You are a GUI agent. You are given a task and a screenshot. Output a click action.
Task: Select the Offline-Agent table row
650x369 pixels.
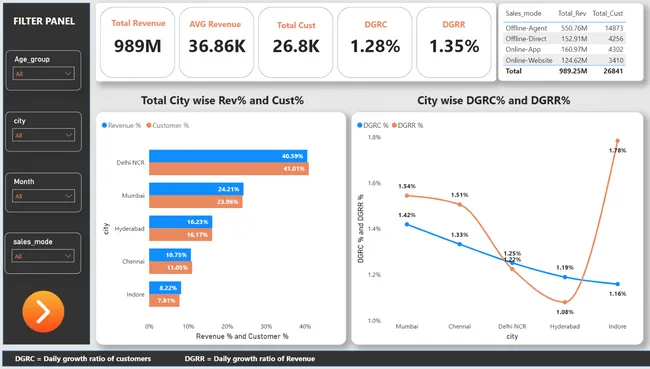click(x=565, y=28)
